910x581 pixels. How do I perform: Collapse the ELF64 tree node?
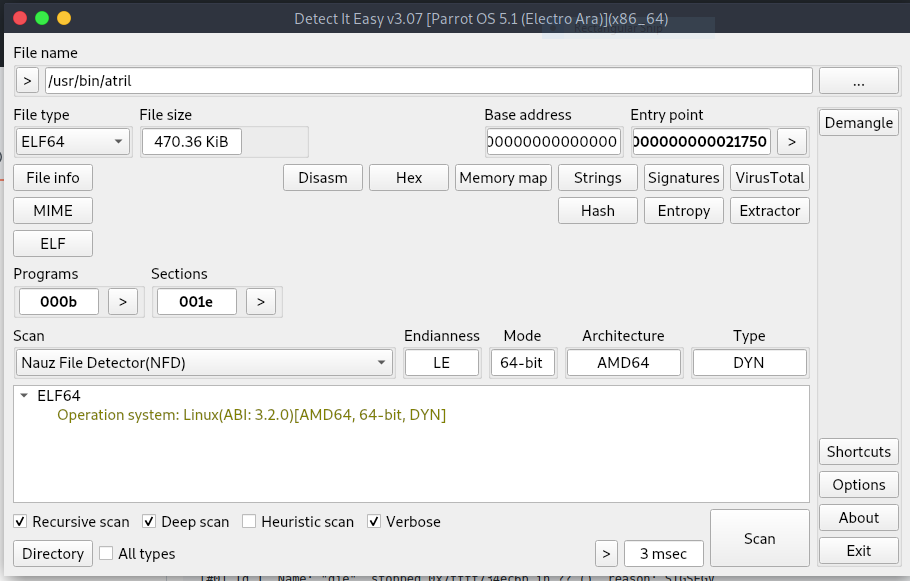point(25,395)
